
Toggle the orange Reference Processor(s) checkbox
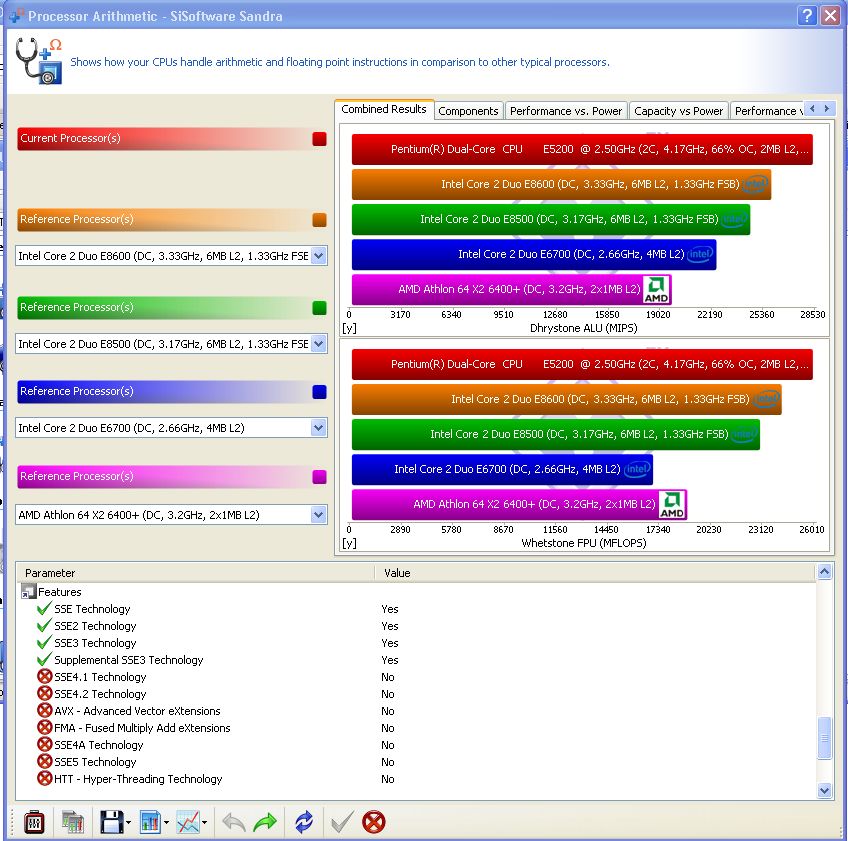[x=319, y=220]
